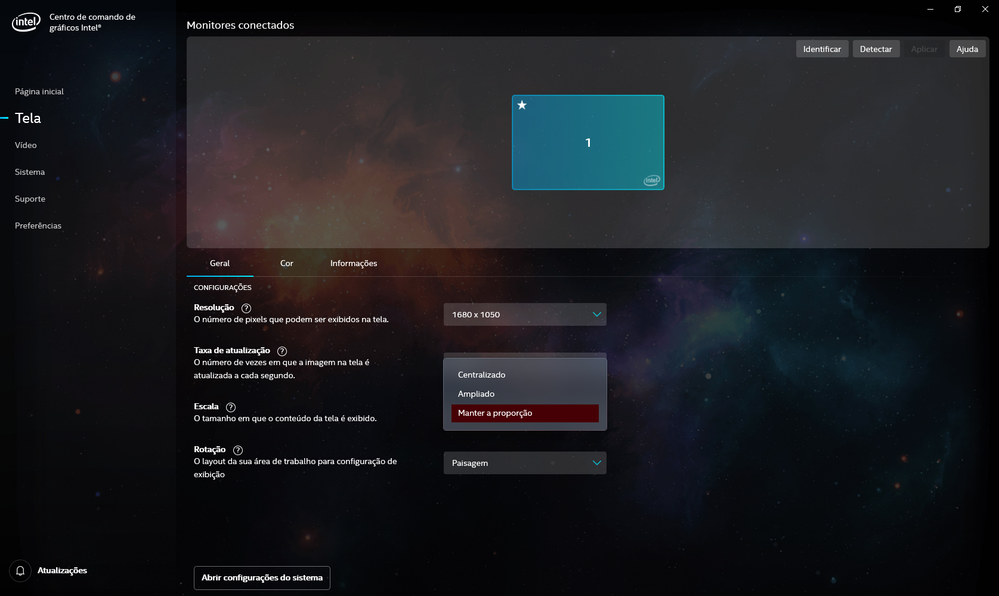999x596 pixels.
Task: Open the Resolução 1680 x 1050 dropdown
Action: (x=525, y=314)
